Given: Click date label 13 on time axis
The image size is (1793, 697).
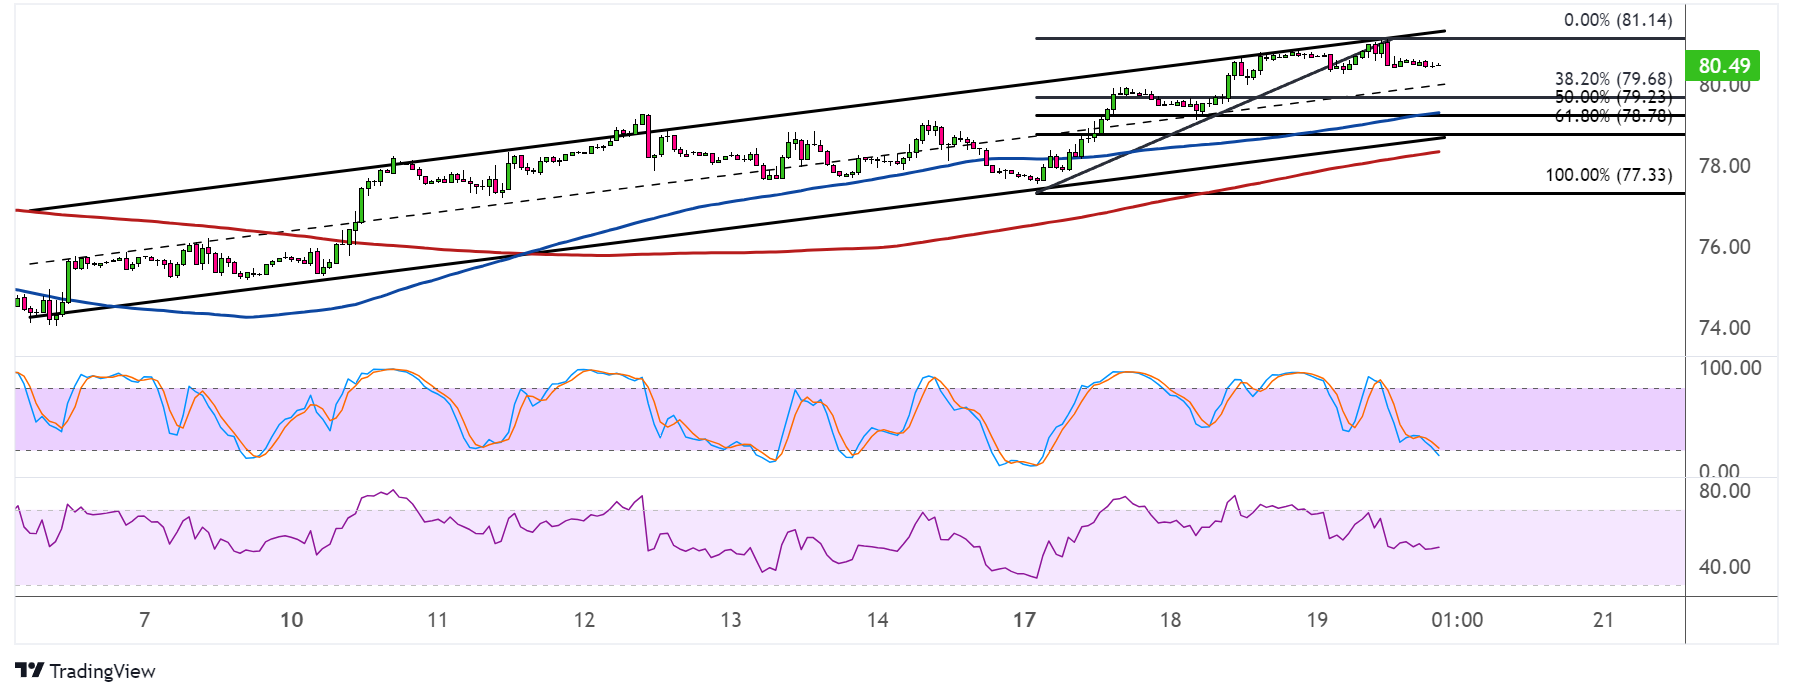Looking at the screenshot, I should (731, 620).
